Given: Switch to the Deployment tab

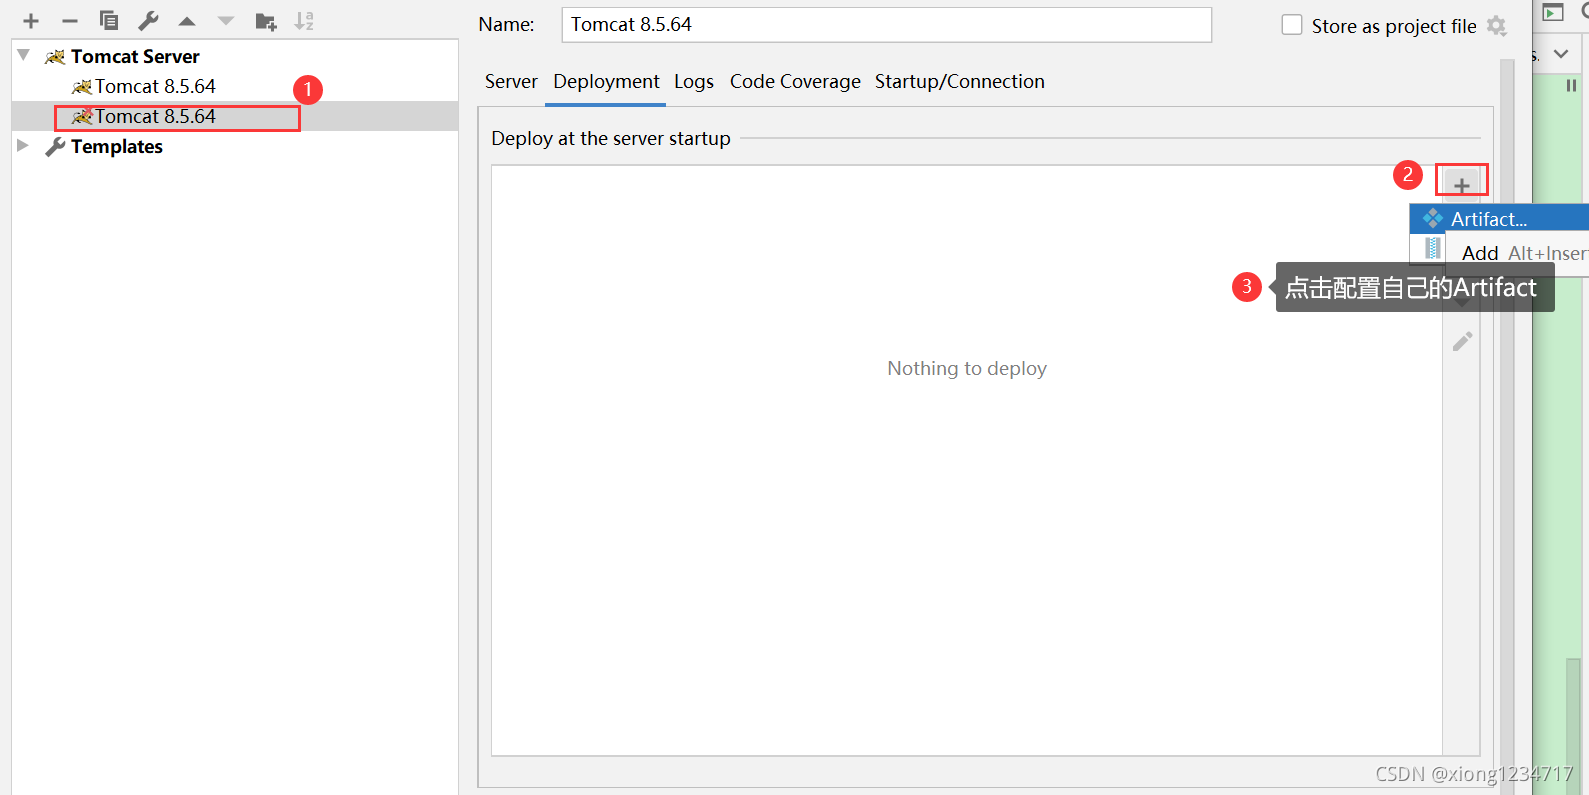Looking at the screenshot, I should (x=606, y=81).
